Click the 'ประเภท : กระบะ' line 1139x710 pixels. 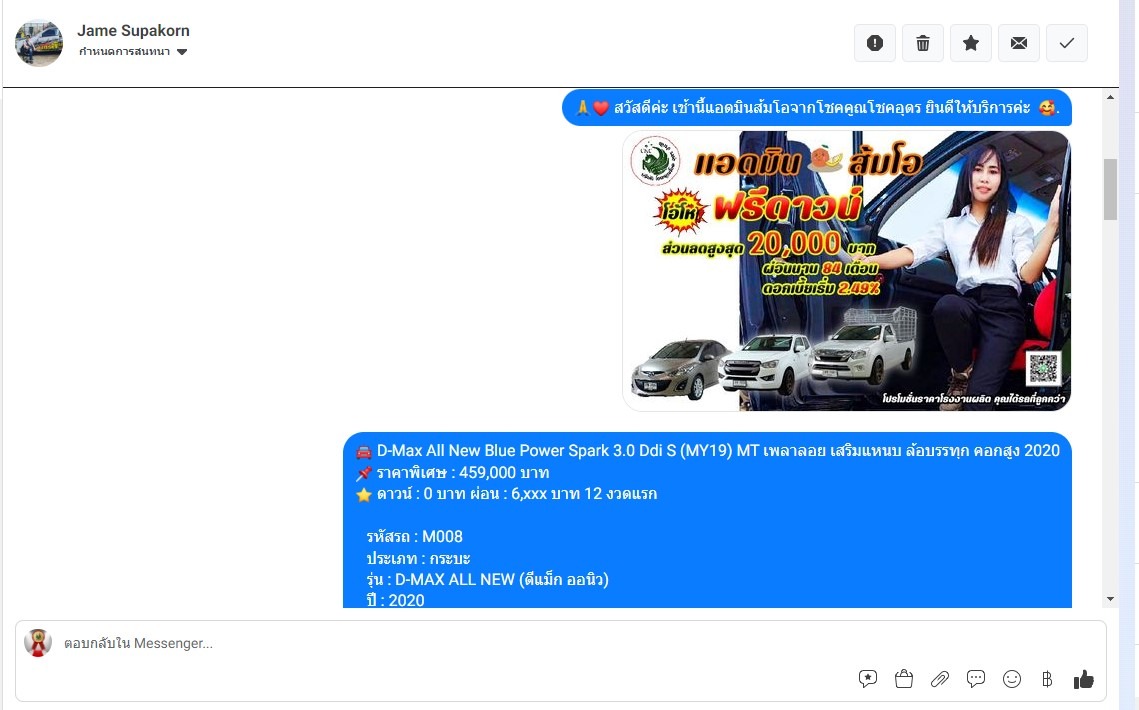[x=418, y=558]
